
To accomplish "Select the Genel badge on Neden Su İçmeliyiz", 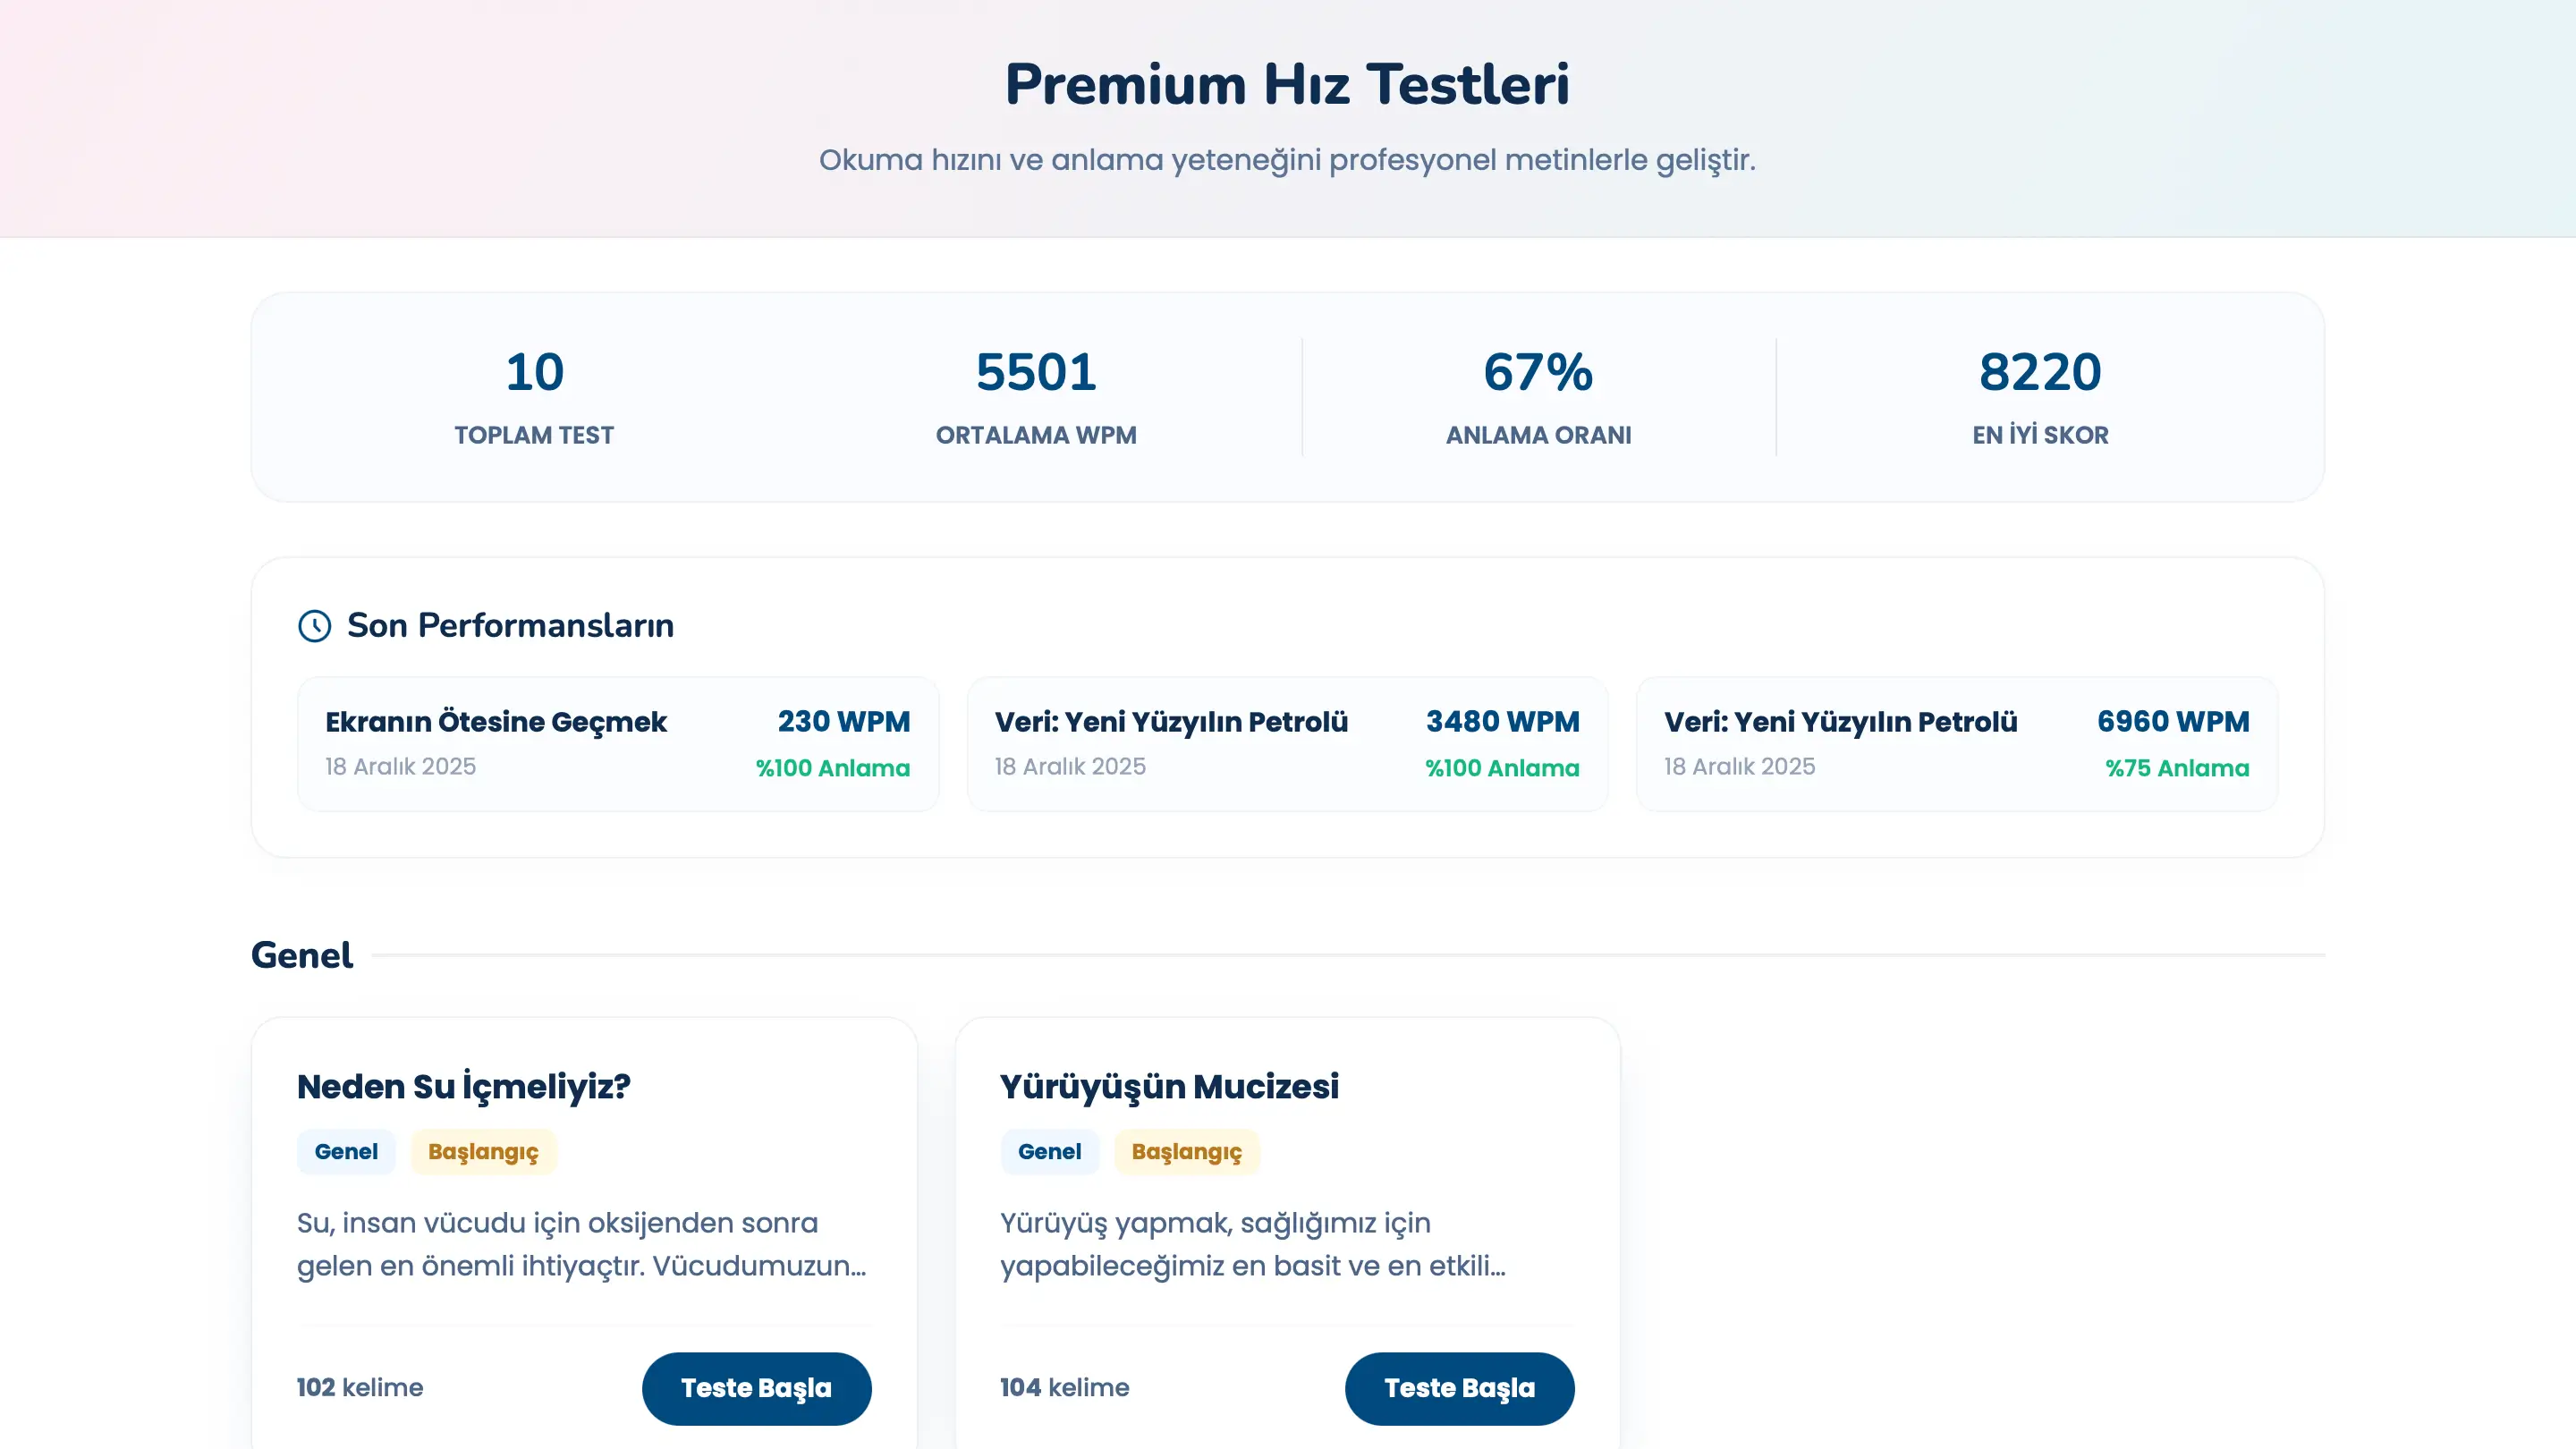I will (346, 1151).
